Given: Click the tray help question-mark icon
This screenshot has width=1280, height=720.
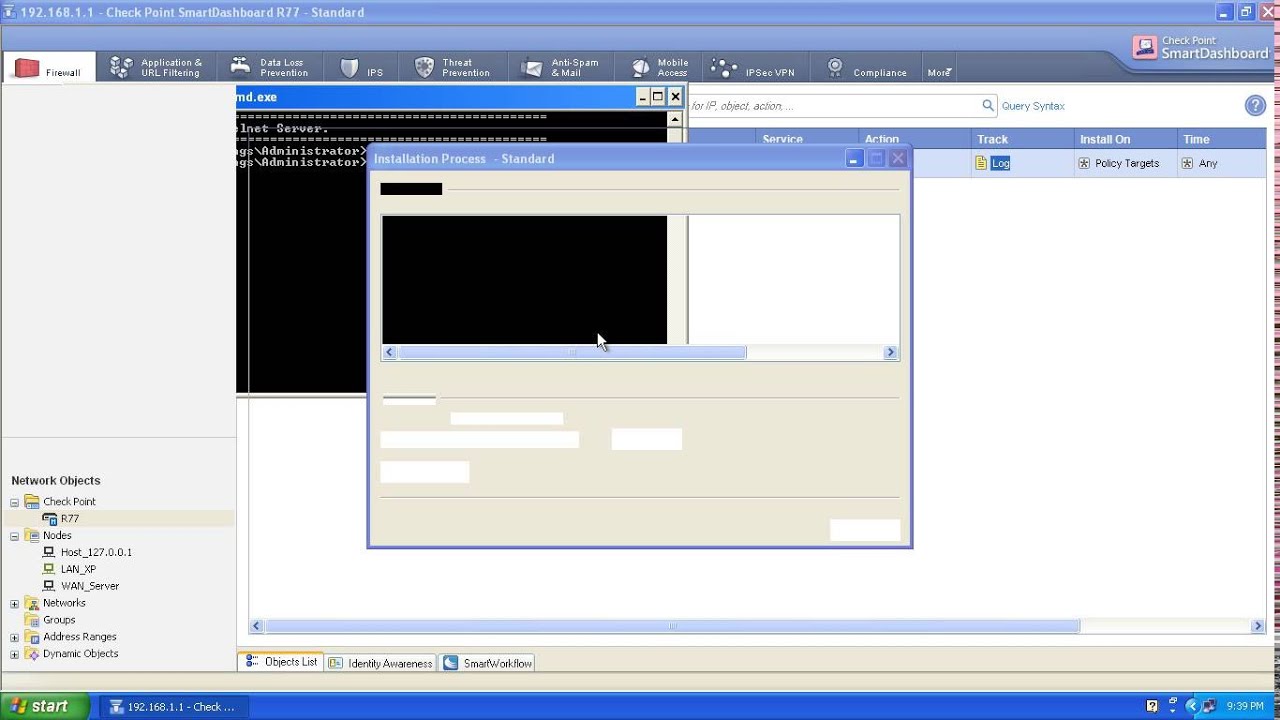Looking at the screenshot, I should [1152, 706].
